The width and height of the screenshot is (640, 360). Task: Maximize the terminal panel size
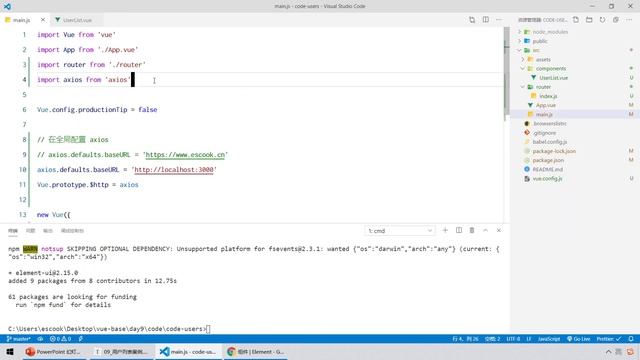tap(485, 230)
